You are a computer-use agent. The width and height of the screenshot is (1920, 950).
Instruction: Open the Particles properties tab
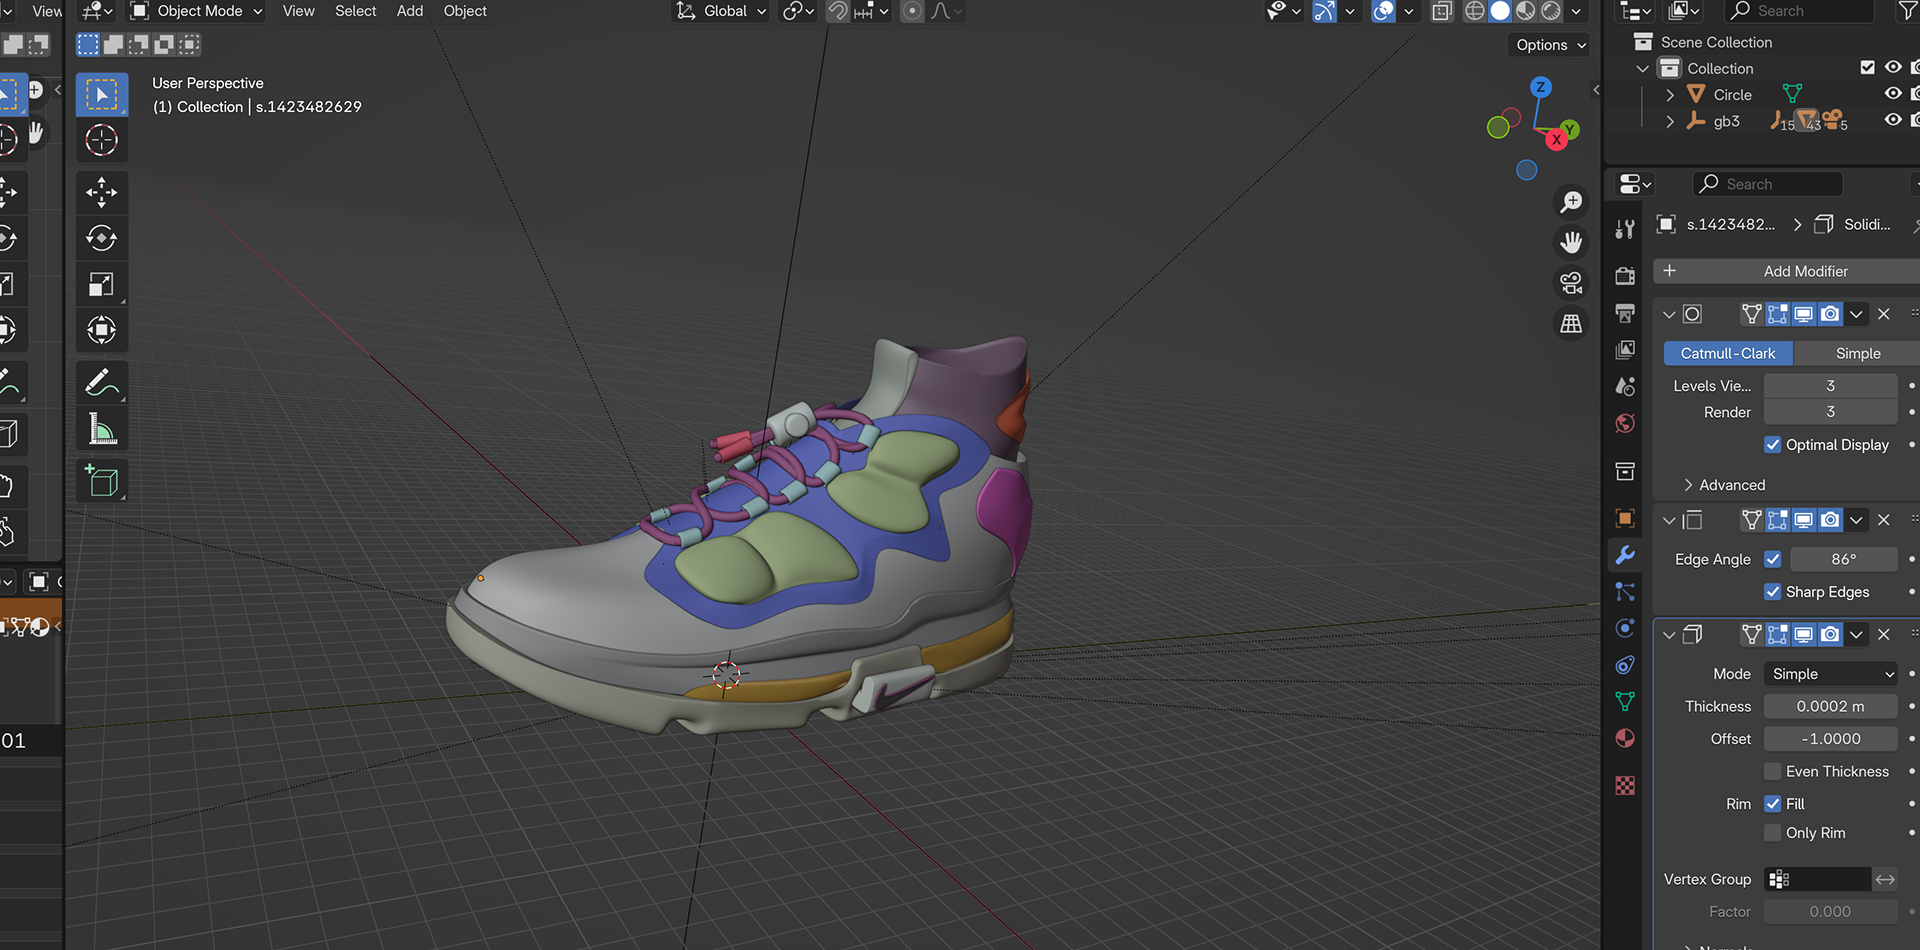pyautogui.click(x=1625, y=592)
